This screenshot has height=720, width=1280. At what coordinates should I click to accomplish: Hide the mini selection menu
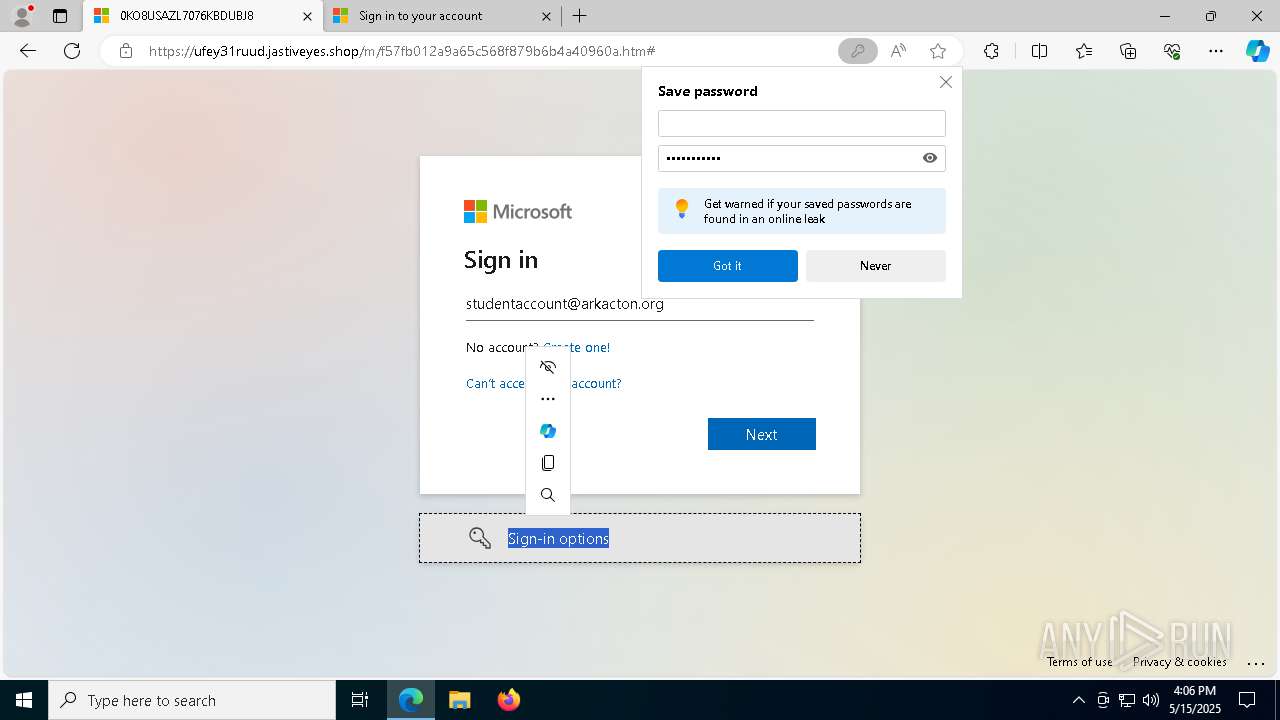tap(548, 367)
